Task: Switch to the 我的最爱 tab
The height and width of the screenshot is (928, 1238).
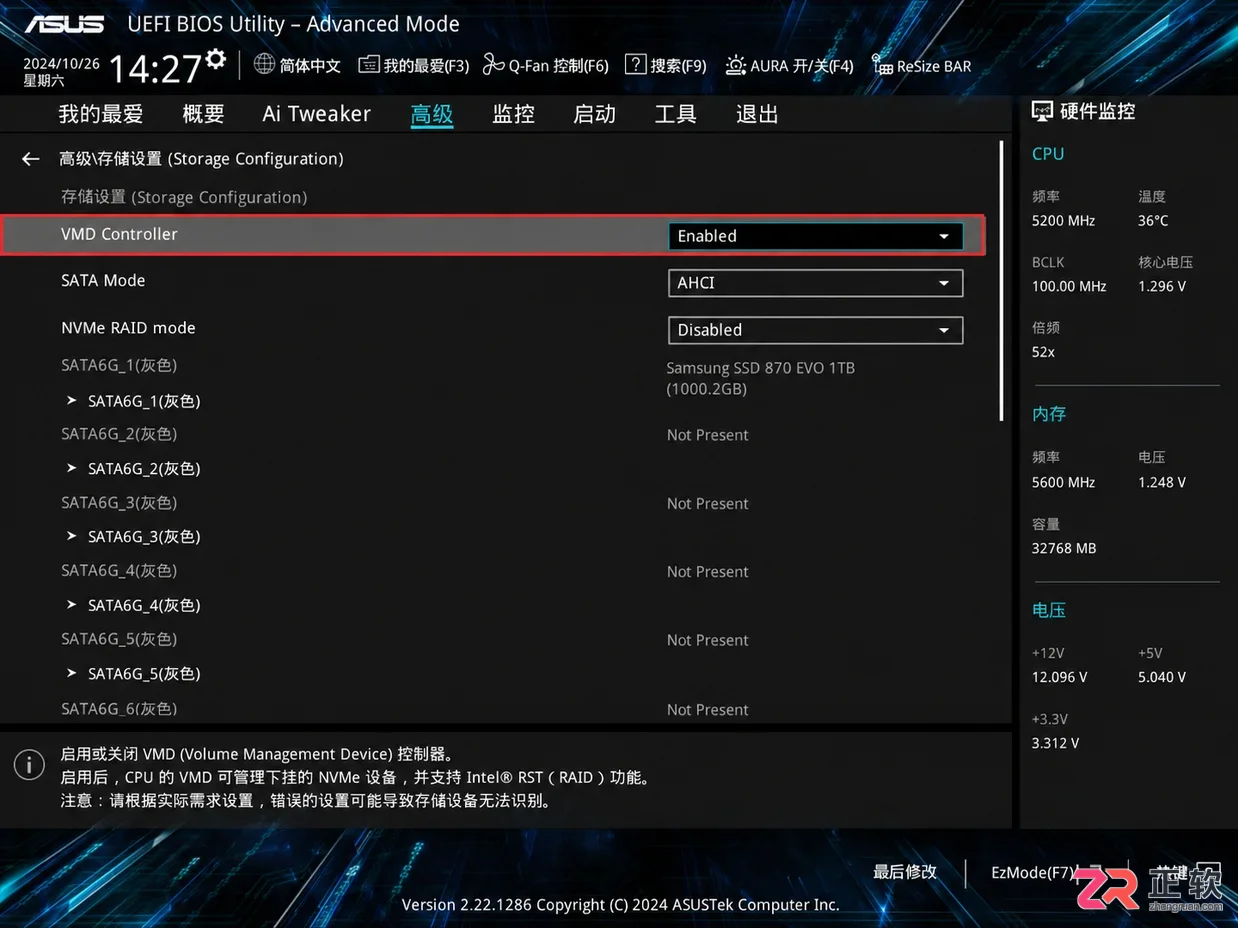Action: tap(101, 114)
